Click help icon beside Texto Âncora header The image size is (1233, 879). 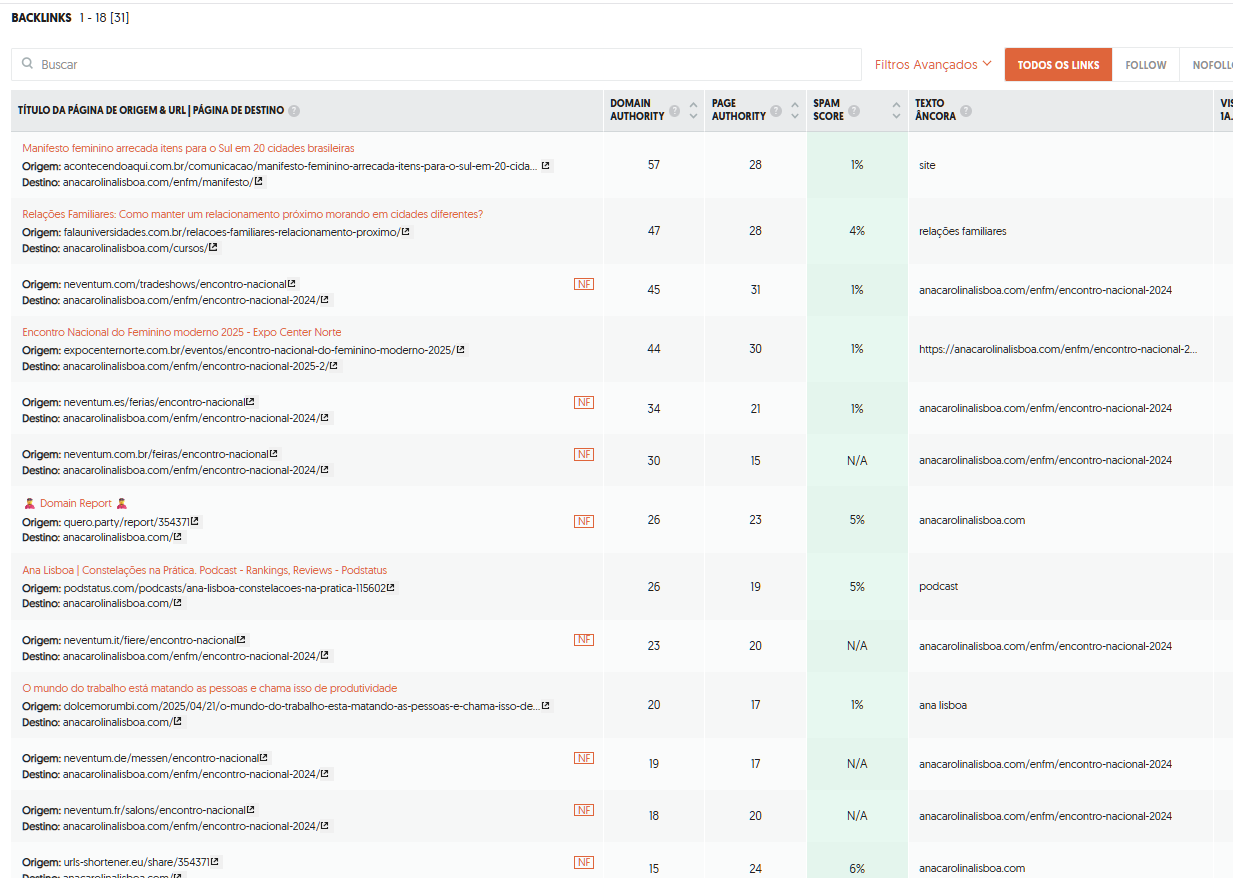click(x=966, y=111)
